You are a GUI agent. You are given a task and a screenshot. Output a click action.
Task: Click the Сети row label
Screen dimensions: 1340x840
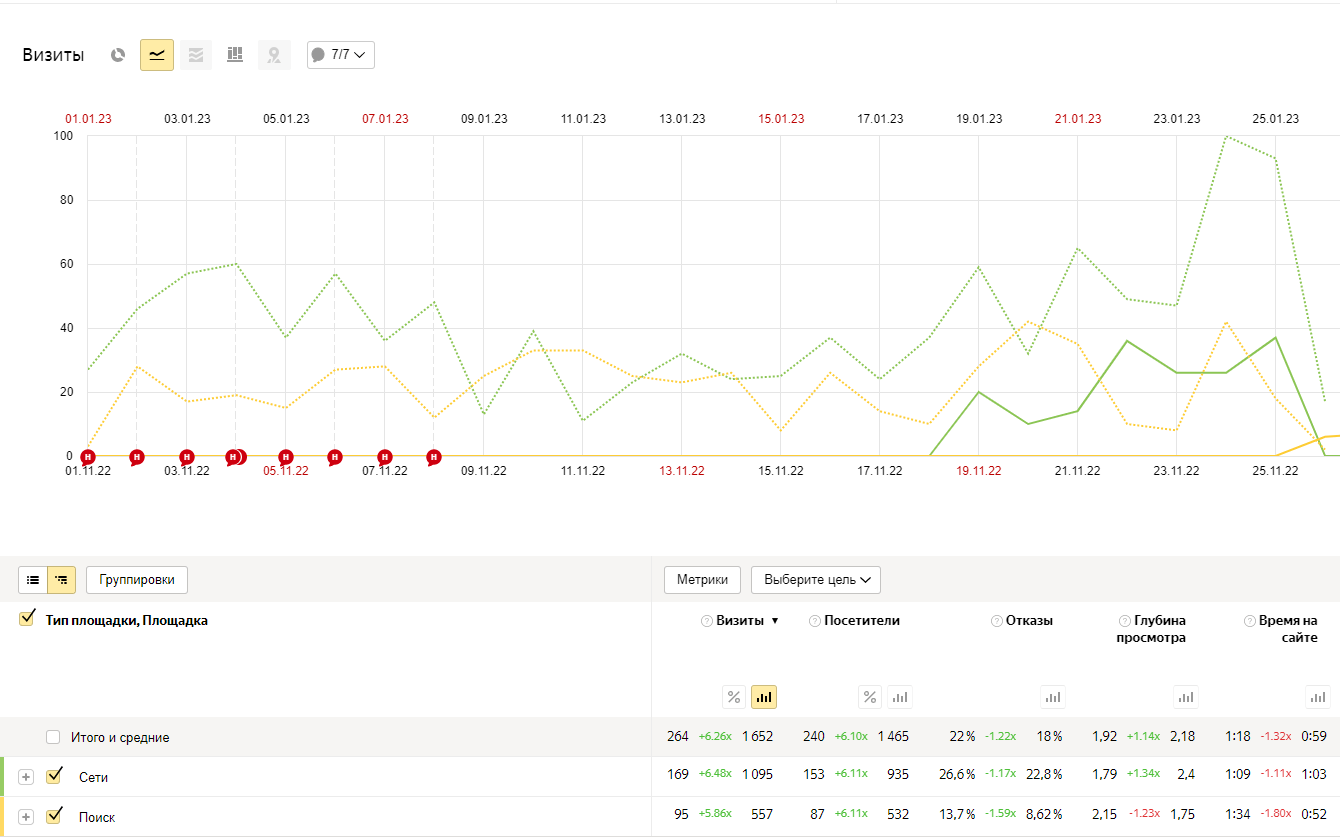[93, 777]
